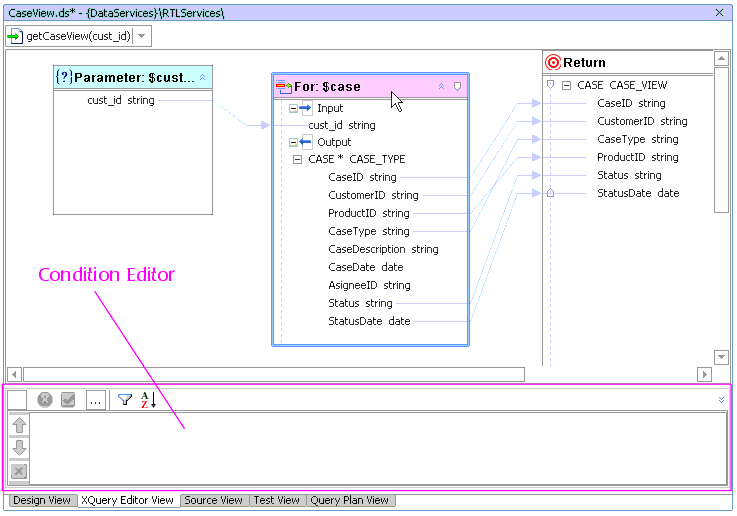The image size is (737, 516).
Task: Open the getCaseView(cust_id) function dropdown
Action: point(141,36)
